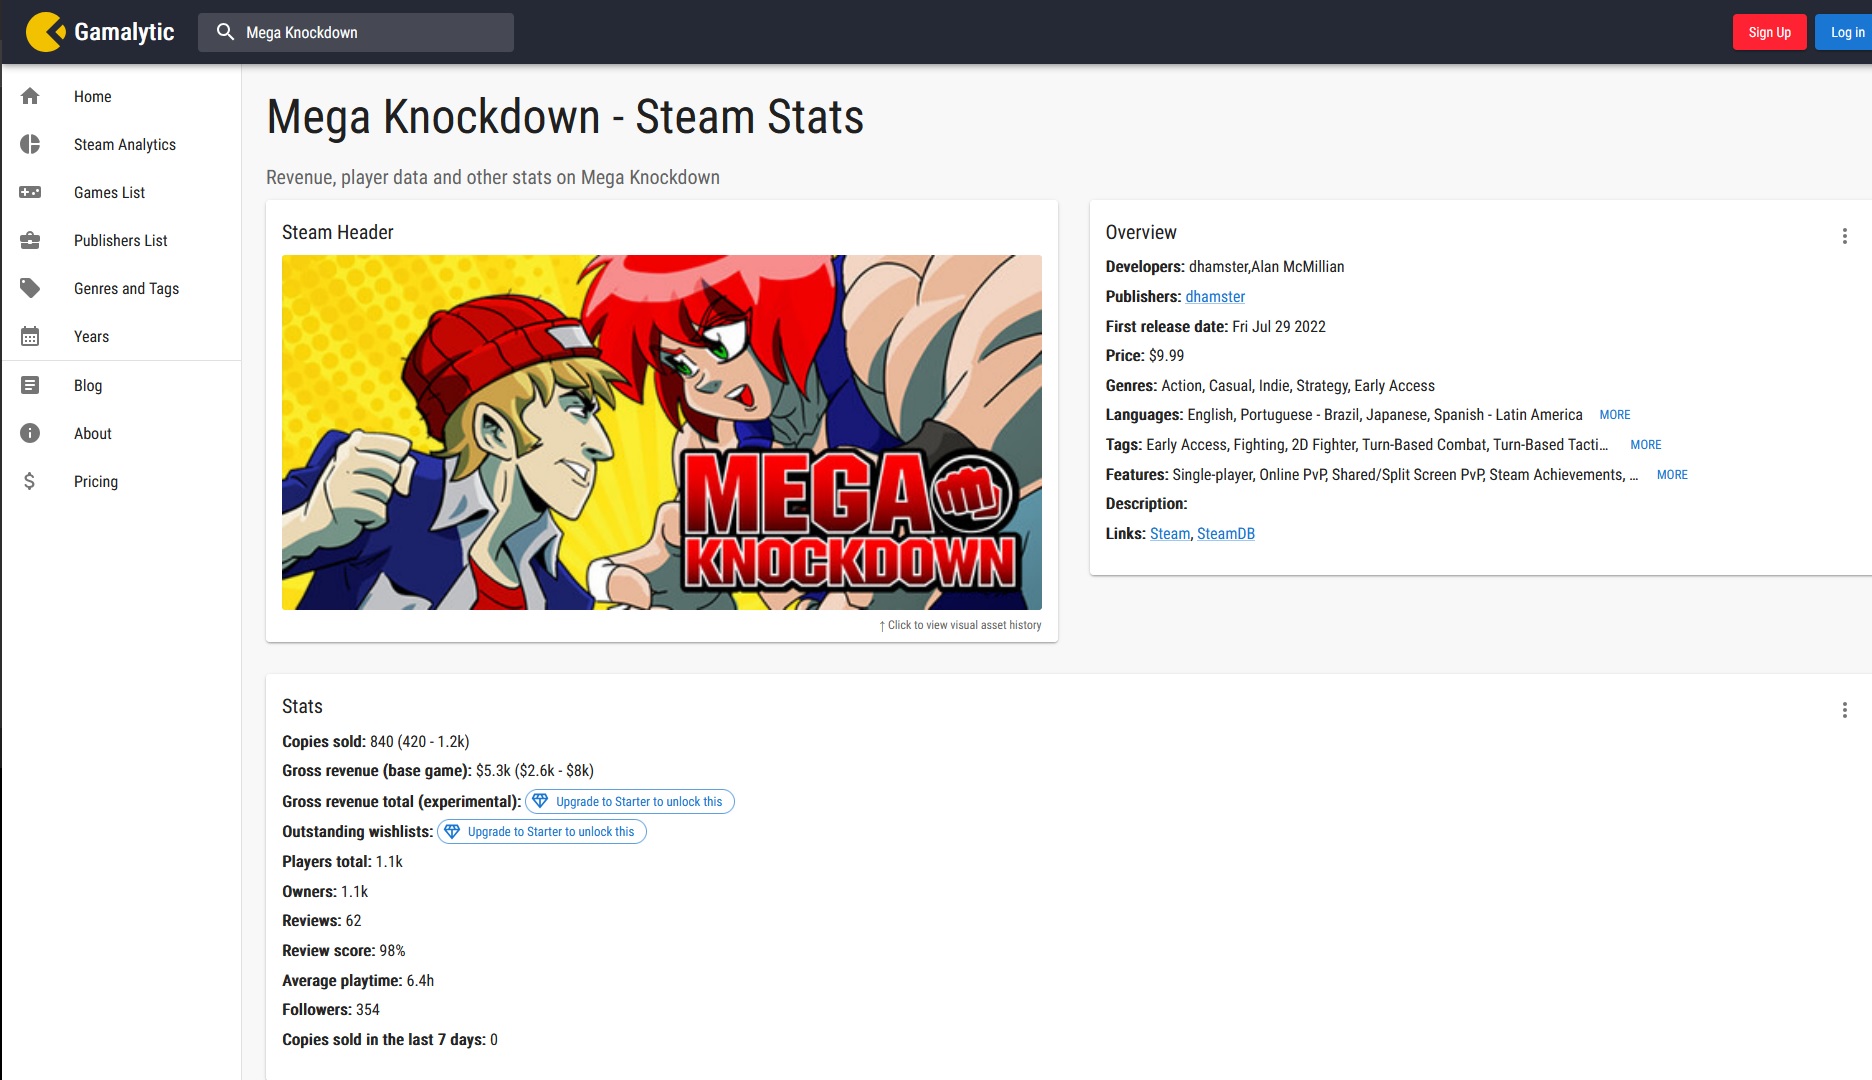The image size is (1872, 1080).
Task: Click the 'Mega Knockdown - Steam Stats' heading
Action: 565,116
